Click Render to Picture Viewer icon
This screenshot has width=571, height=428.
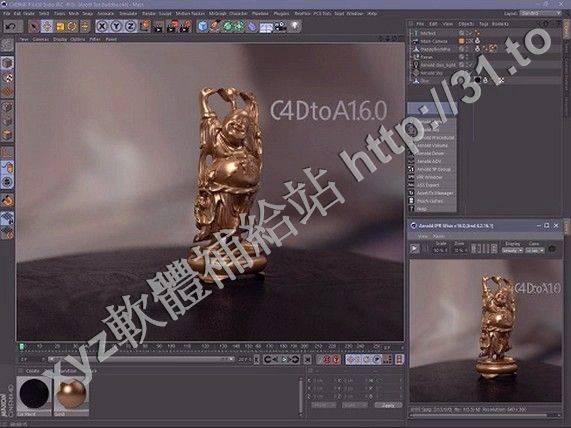pos(172,27)
